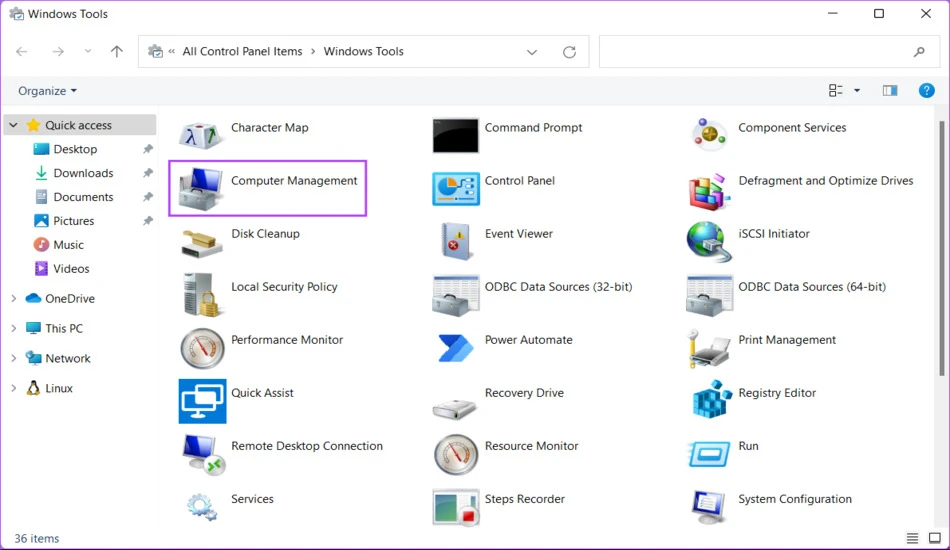Select the iSCSI Initiator globe icon
This screenshot has width=950, height=550.
pyautogui.click(x=707, y=241)
